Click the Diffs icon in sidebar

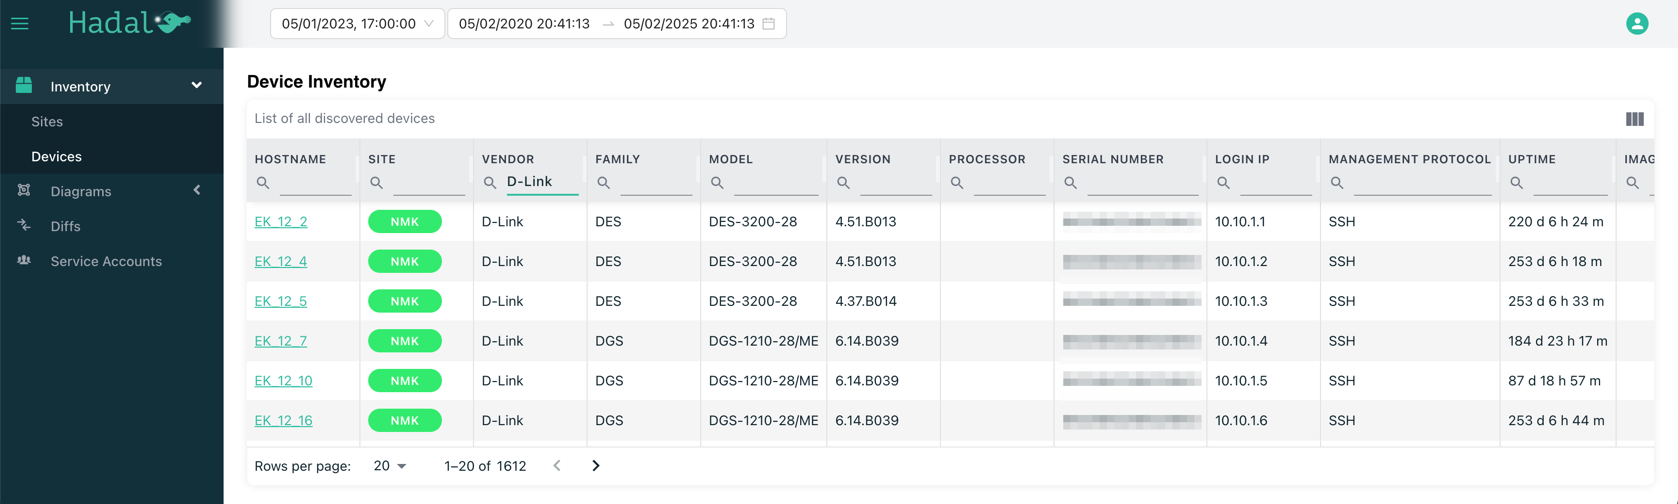click(x=24, y=226)
